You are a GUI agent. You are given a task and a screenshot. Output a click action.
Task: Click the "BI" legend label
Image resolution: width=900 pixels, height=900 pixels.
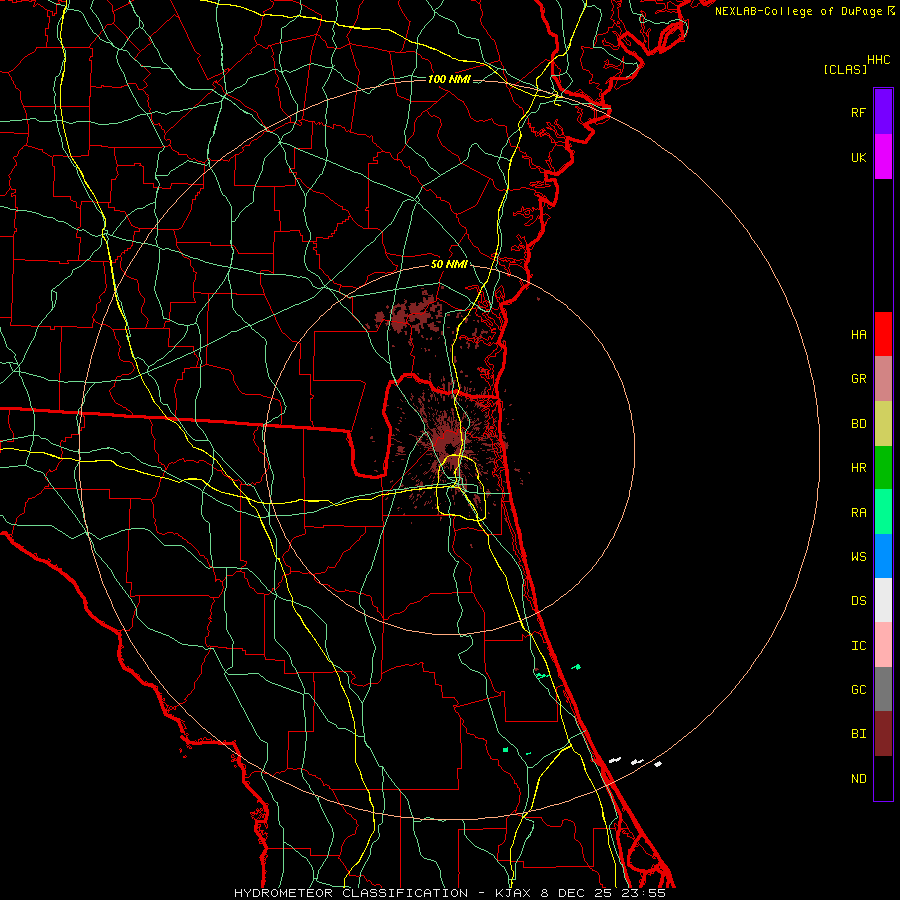[858, 734]
